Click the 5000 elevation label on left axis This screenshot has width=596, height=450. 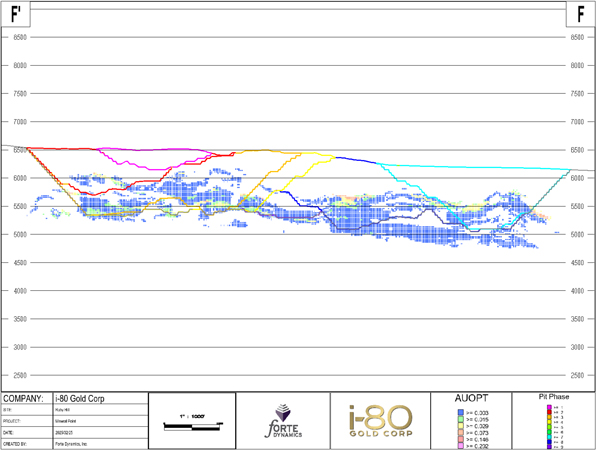[20, 235]
